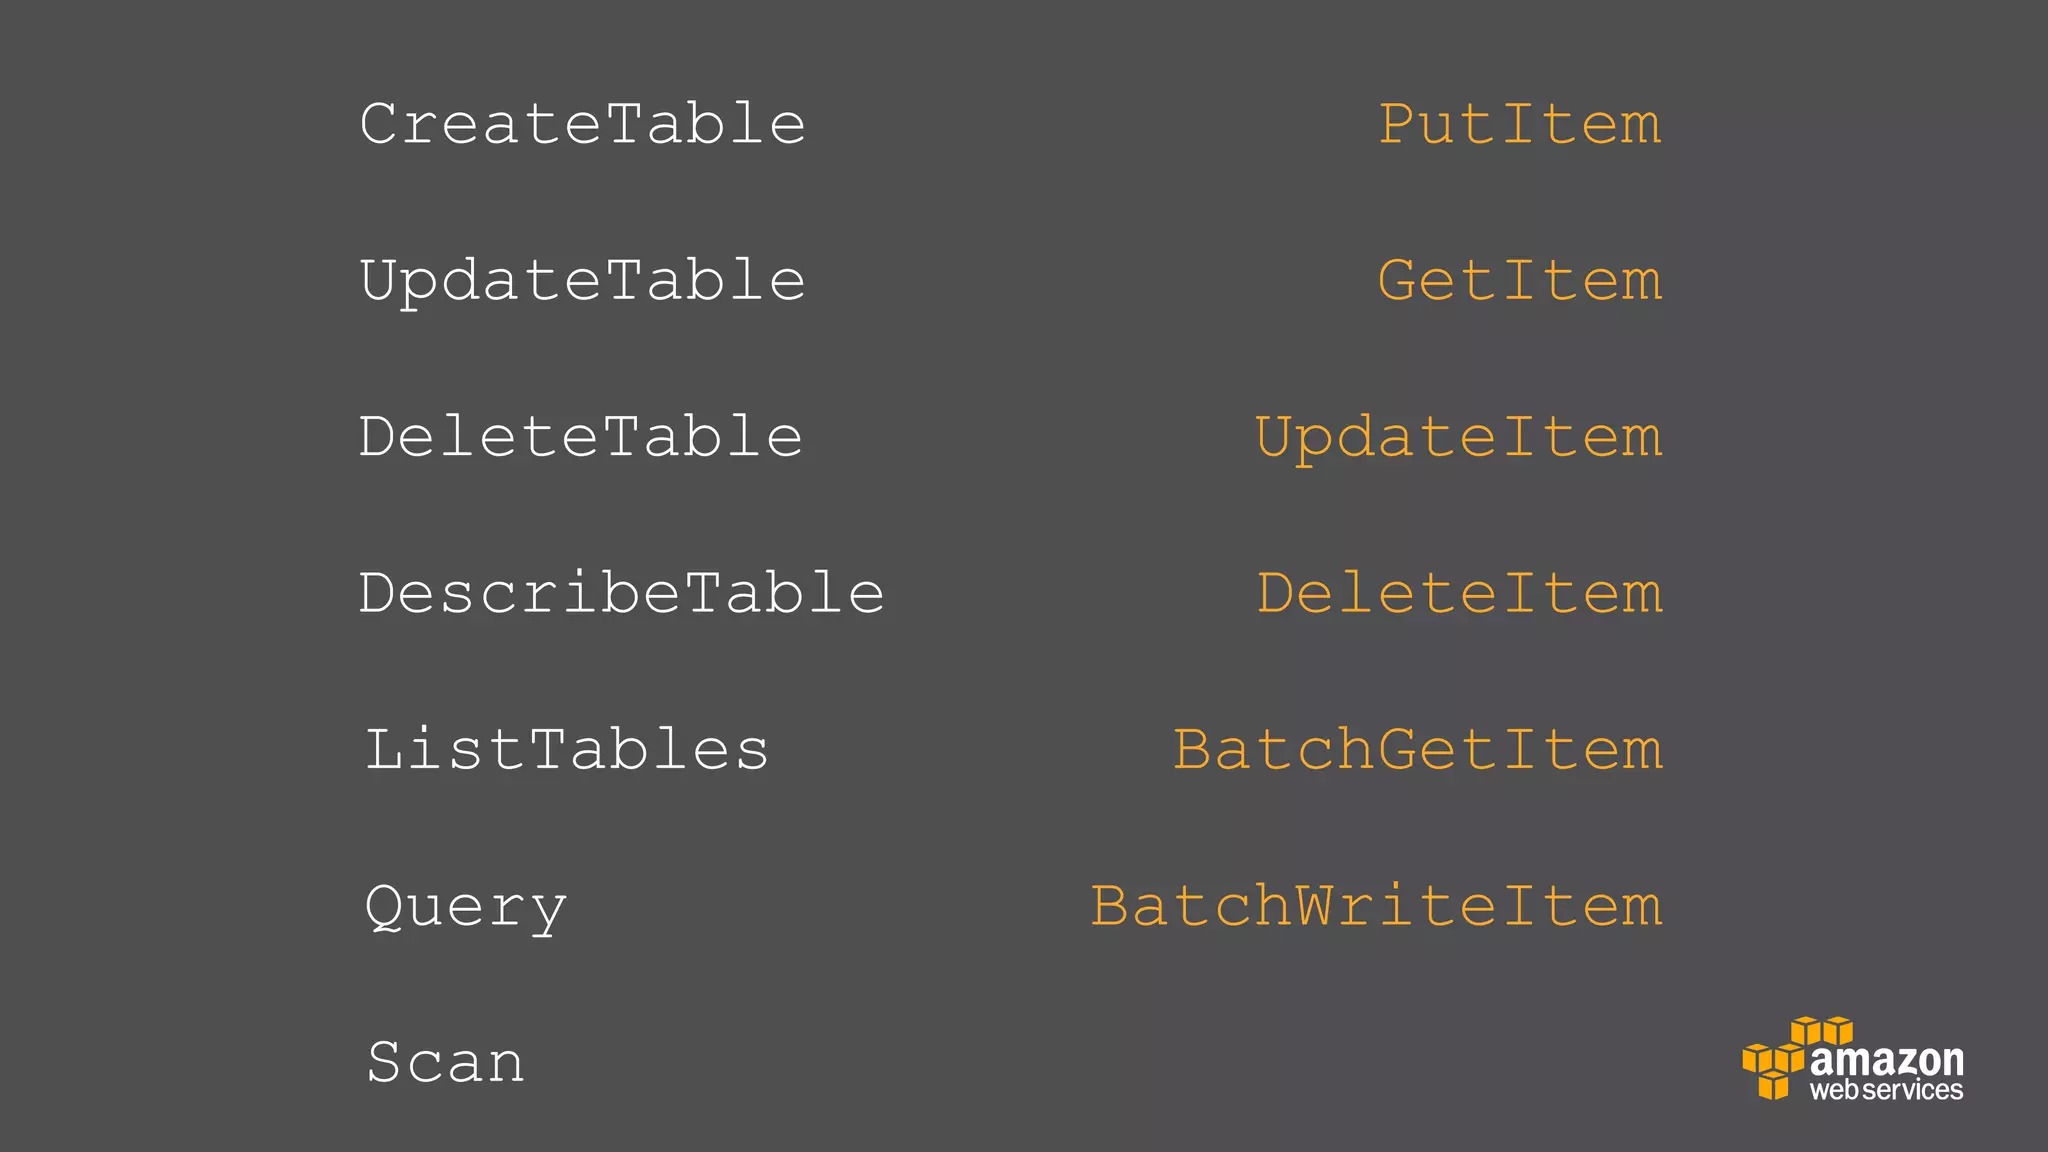Click the capital Q in Query
This screenshot has width=2048, height=1152.
click(x=384, y=907)
